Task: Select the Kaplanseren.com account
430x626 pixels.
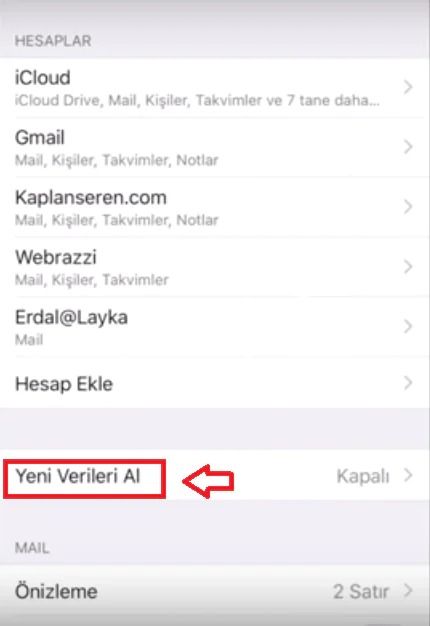Action: [215, 207]
